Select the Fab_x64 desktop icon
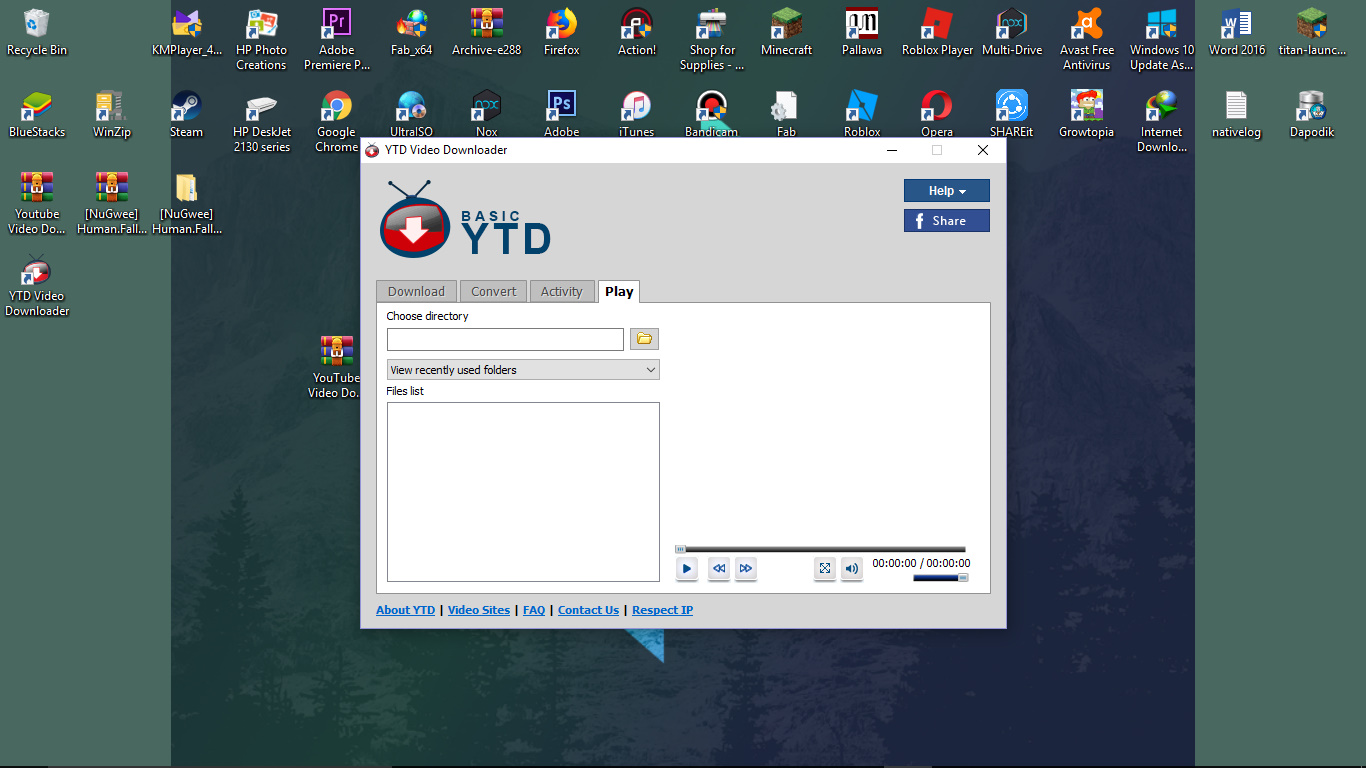1366x768 pixels. coord(412,33)
